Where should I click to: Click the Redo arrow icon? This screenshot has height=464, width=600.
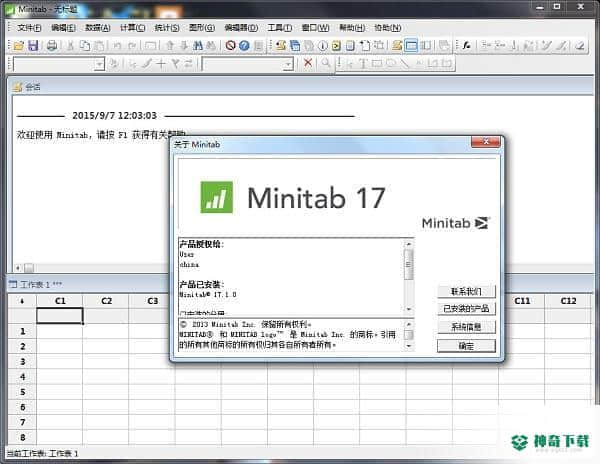coord(132,46)
